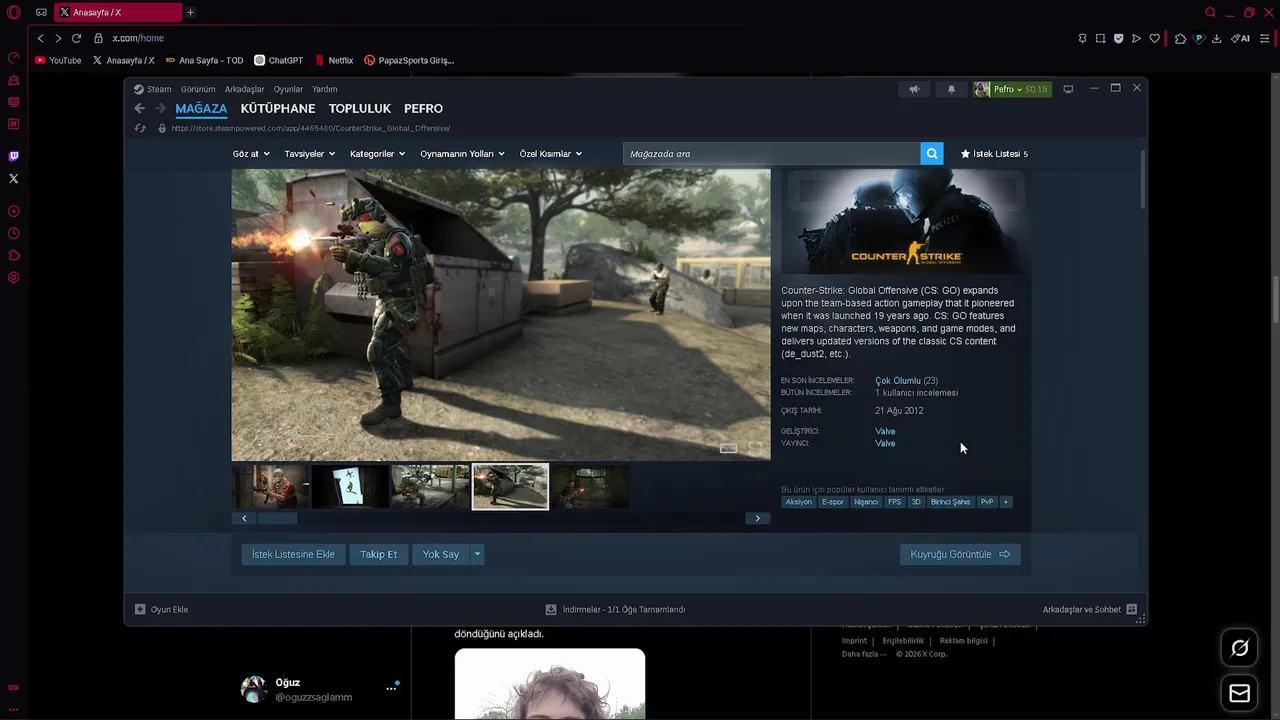
Task: Click the Aksiyon tag
Action: 799,502
